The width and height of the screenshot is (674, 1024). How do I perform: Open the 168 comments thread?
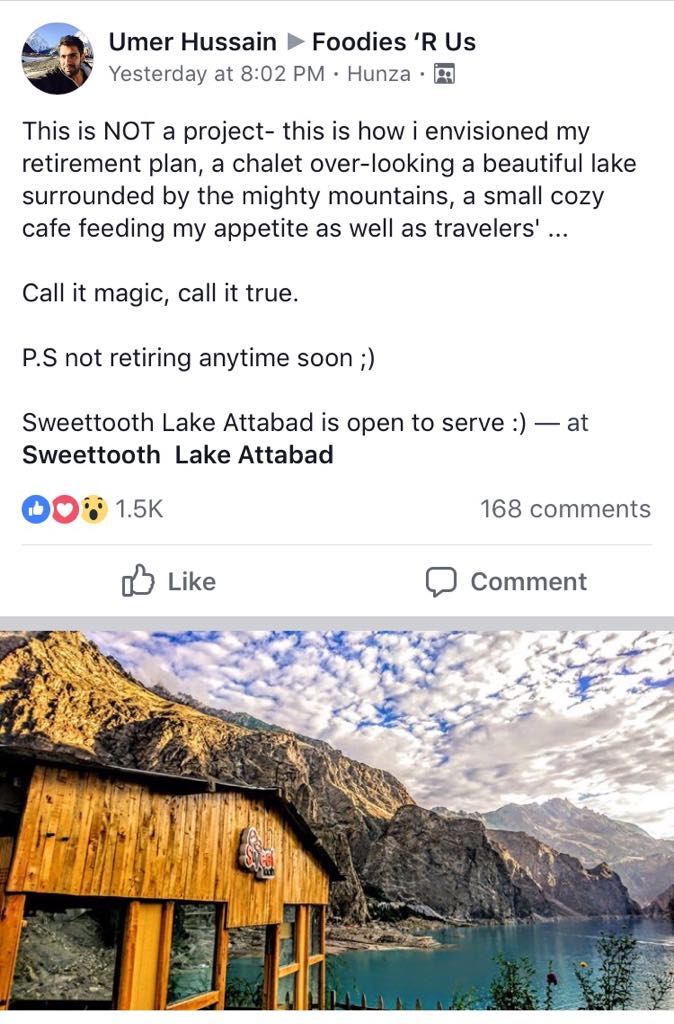tap(565, 509)
